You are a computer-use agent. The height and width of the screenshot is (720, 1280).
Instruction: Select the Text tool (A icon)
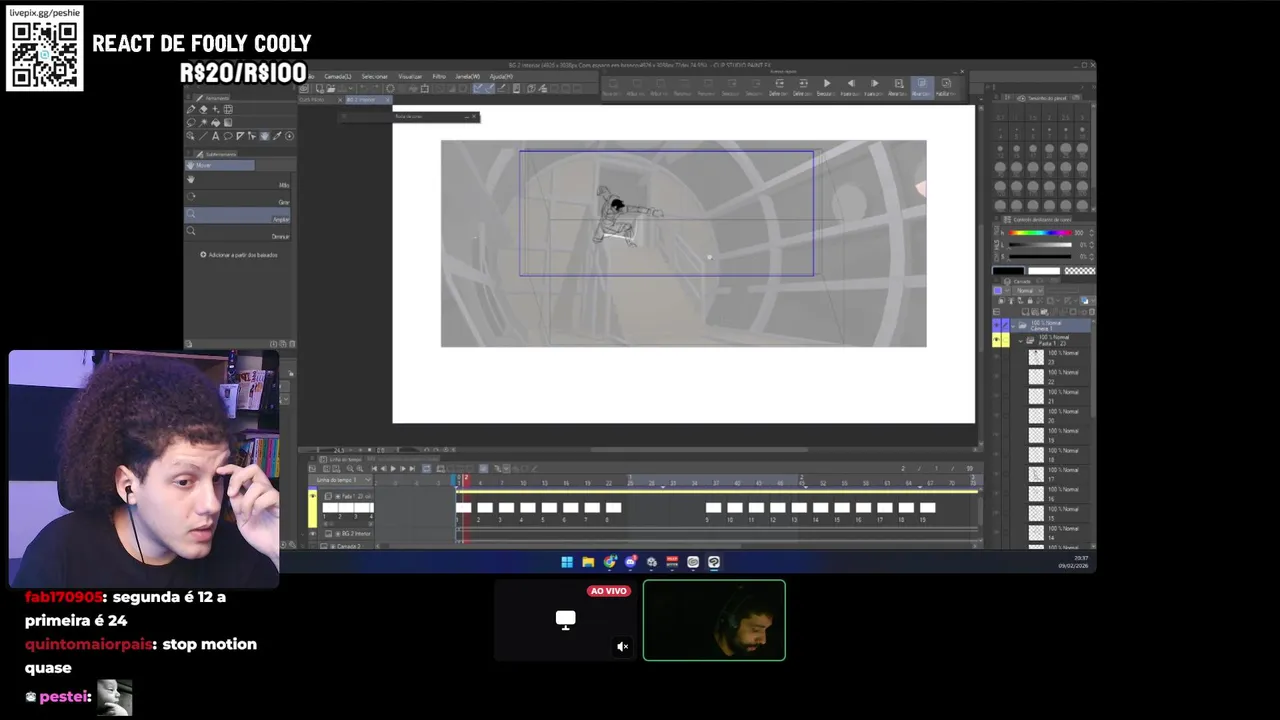pos(216,136)
